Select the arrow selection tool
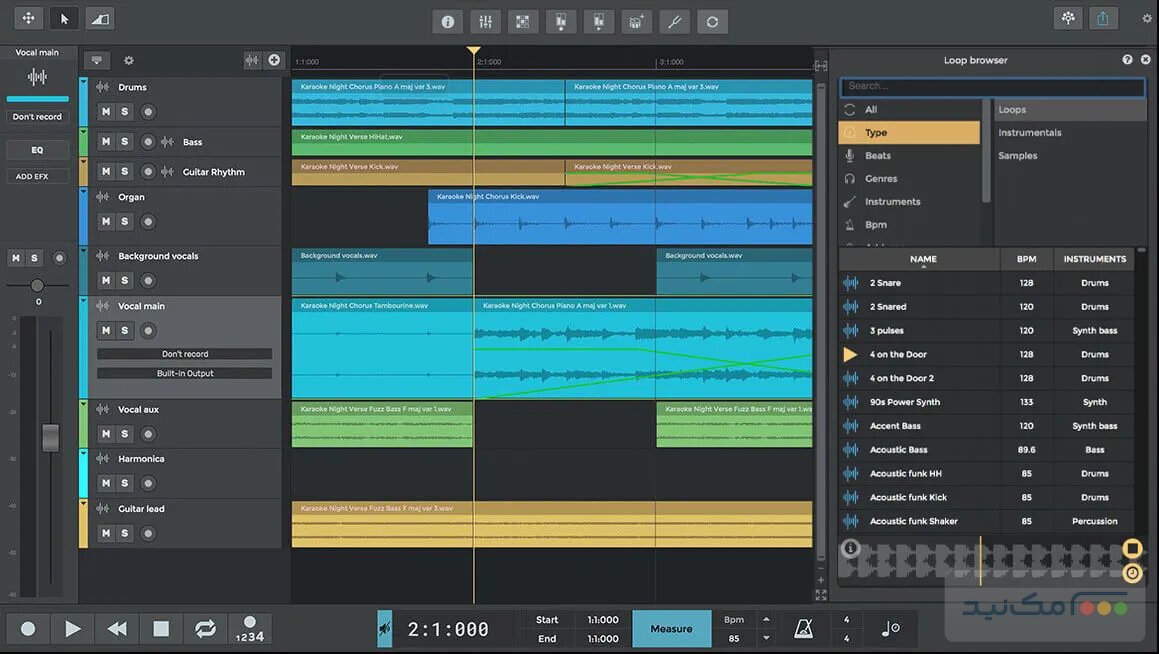This screenshot has height=654, width=1159. tap(63, 17)
